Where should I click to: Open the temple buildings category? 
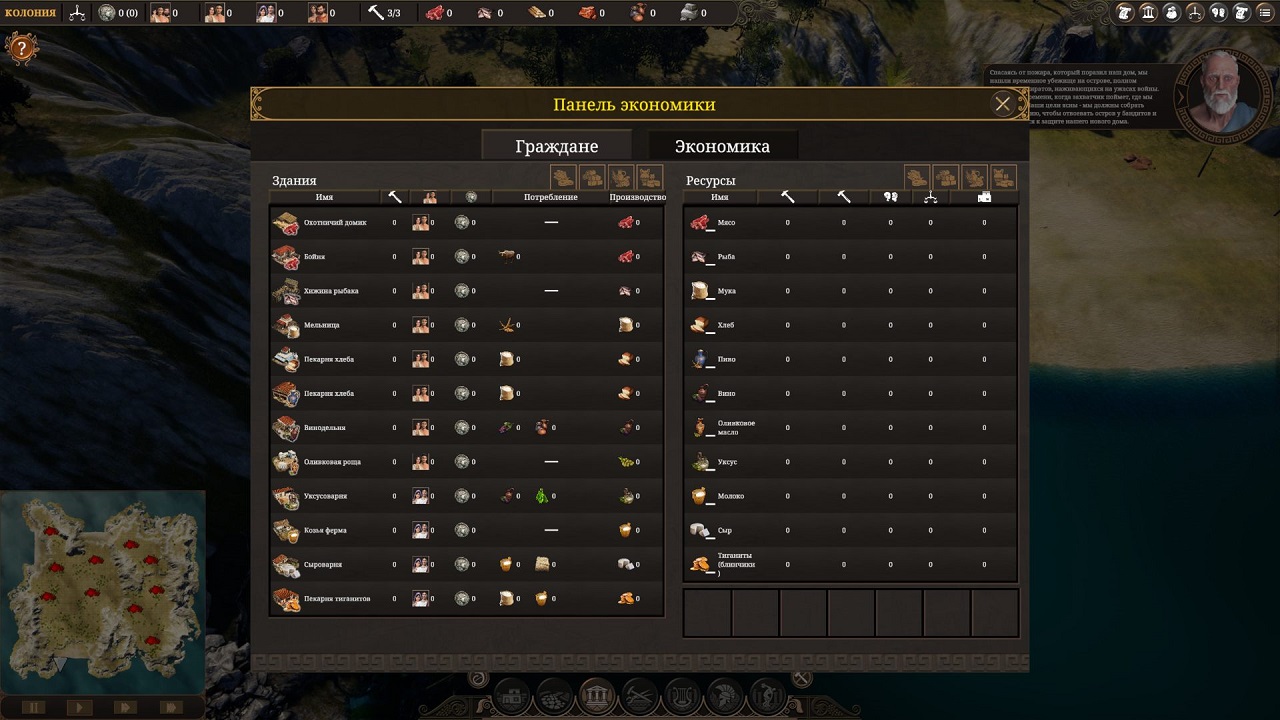click(x=597, y=697)
